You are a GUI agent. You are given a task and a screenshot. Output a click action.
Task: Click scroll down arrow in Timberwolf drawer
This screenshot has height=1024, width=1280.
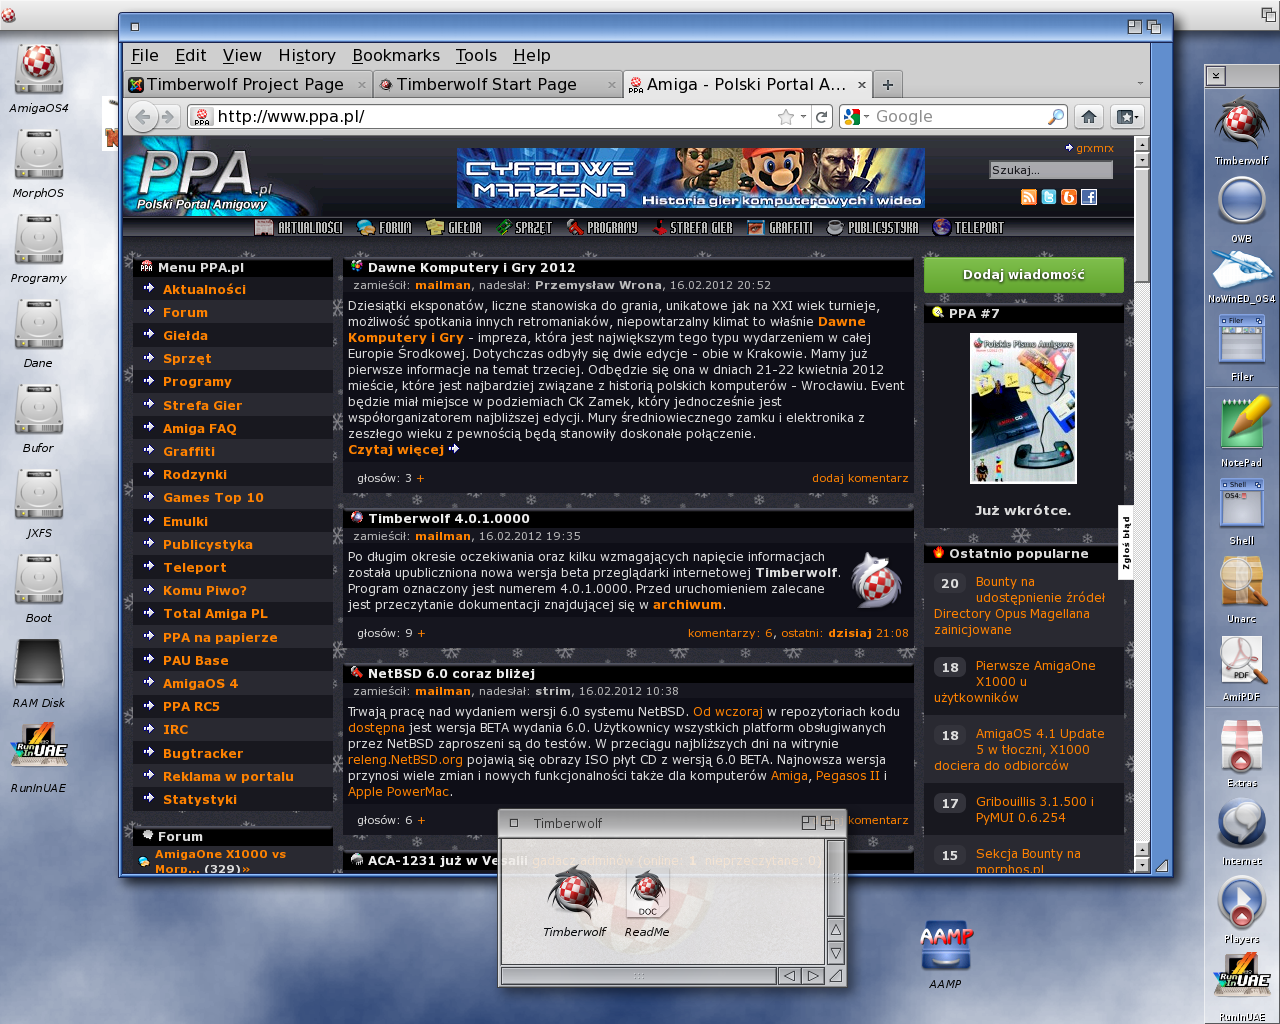click(836, 953)
